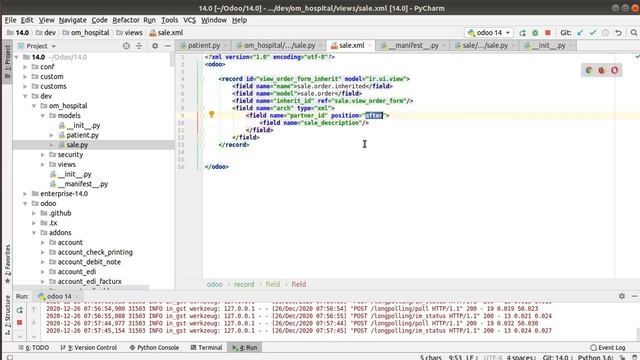The image size is (640, 360).
Task: Minimize the Run panel with the minus icon
Action: (x=634, y=296)
